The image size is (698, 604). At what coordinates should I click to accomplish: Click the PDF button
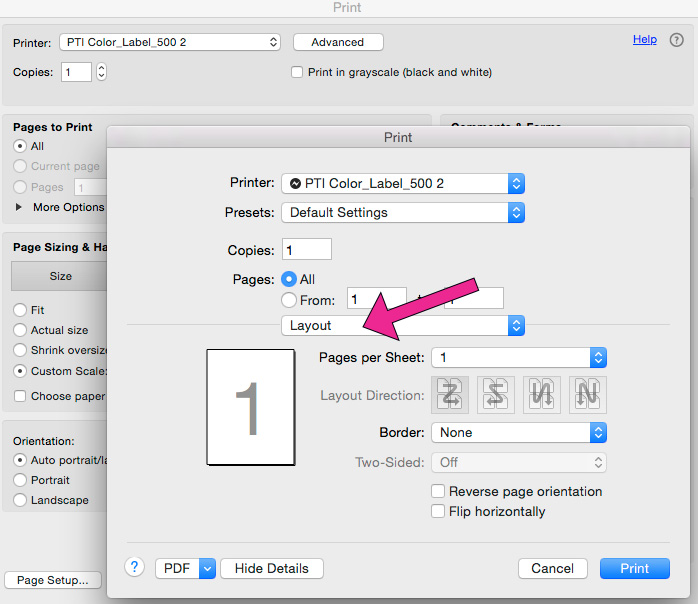tap(177, 568)
